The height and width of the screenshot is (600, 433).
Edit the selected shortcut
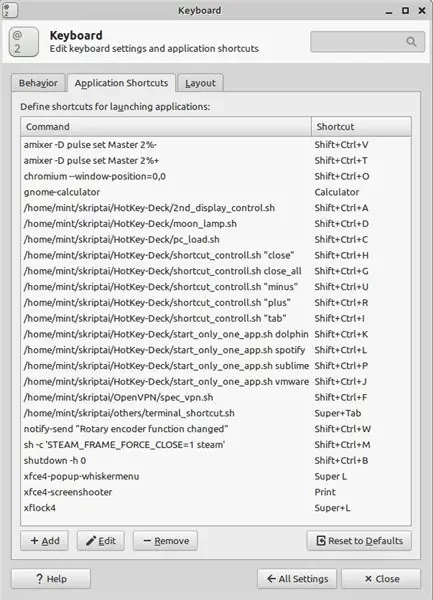click(x=101, y=541)
